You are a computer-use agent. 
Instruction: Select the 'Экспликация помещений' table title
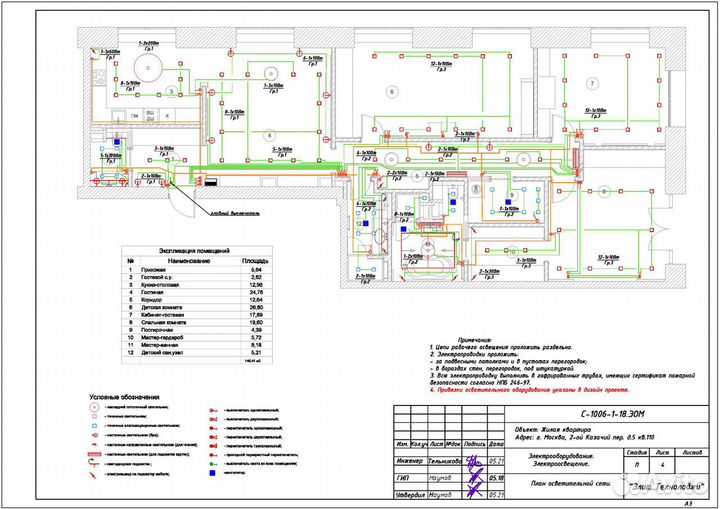pyautogui.click(x=195, y=251)
